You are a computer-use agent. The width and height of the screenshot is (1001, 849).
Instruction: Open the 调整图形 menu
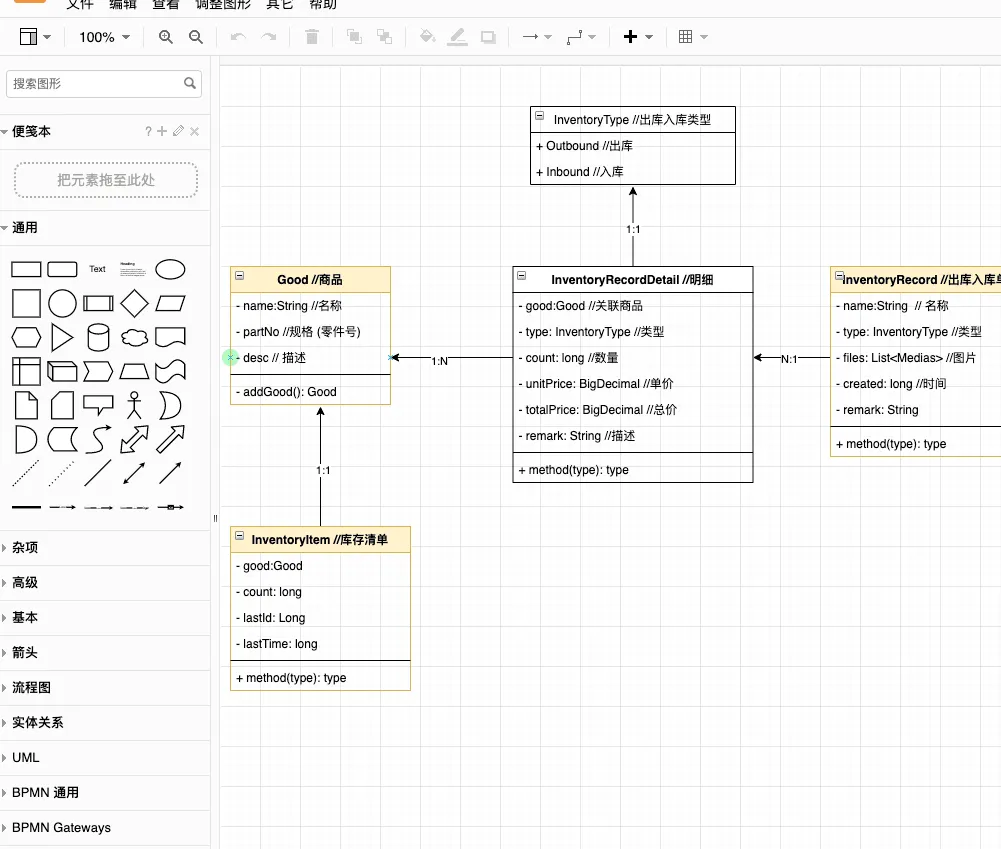click(x=223, y=4)
